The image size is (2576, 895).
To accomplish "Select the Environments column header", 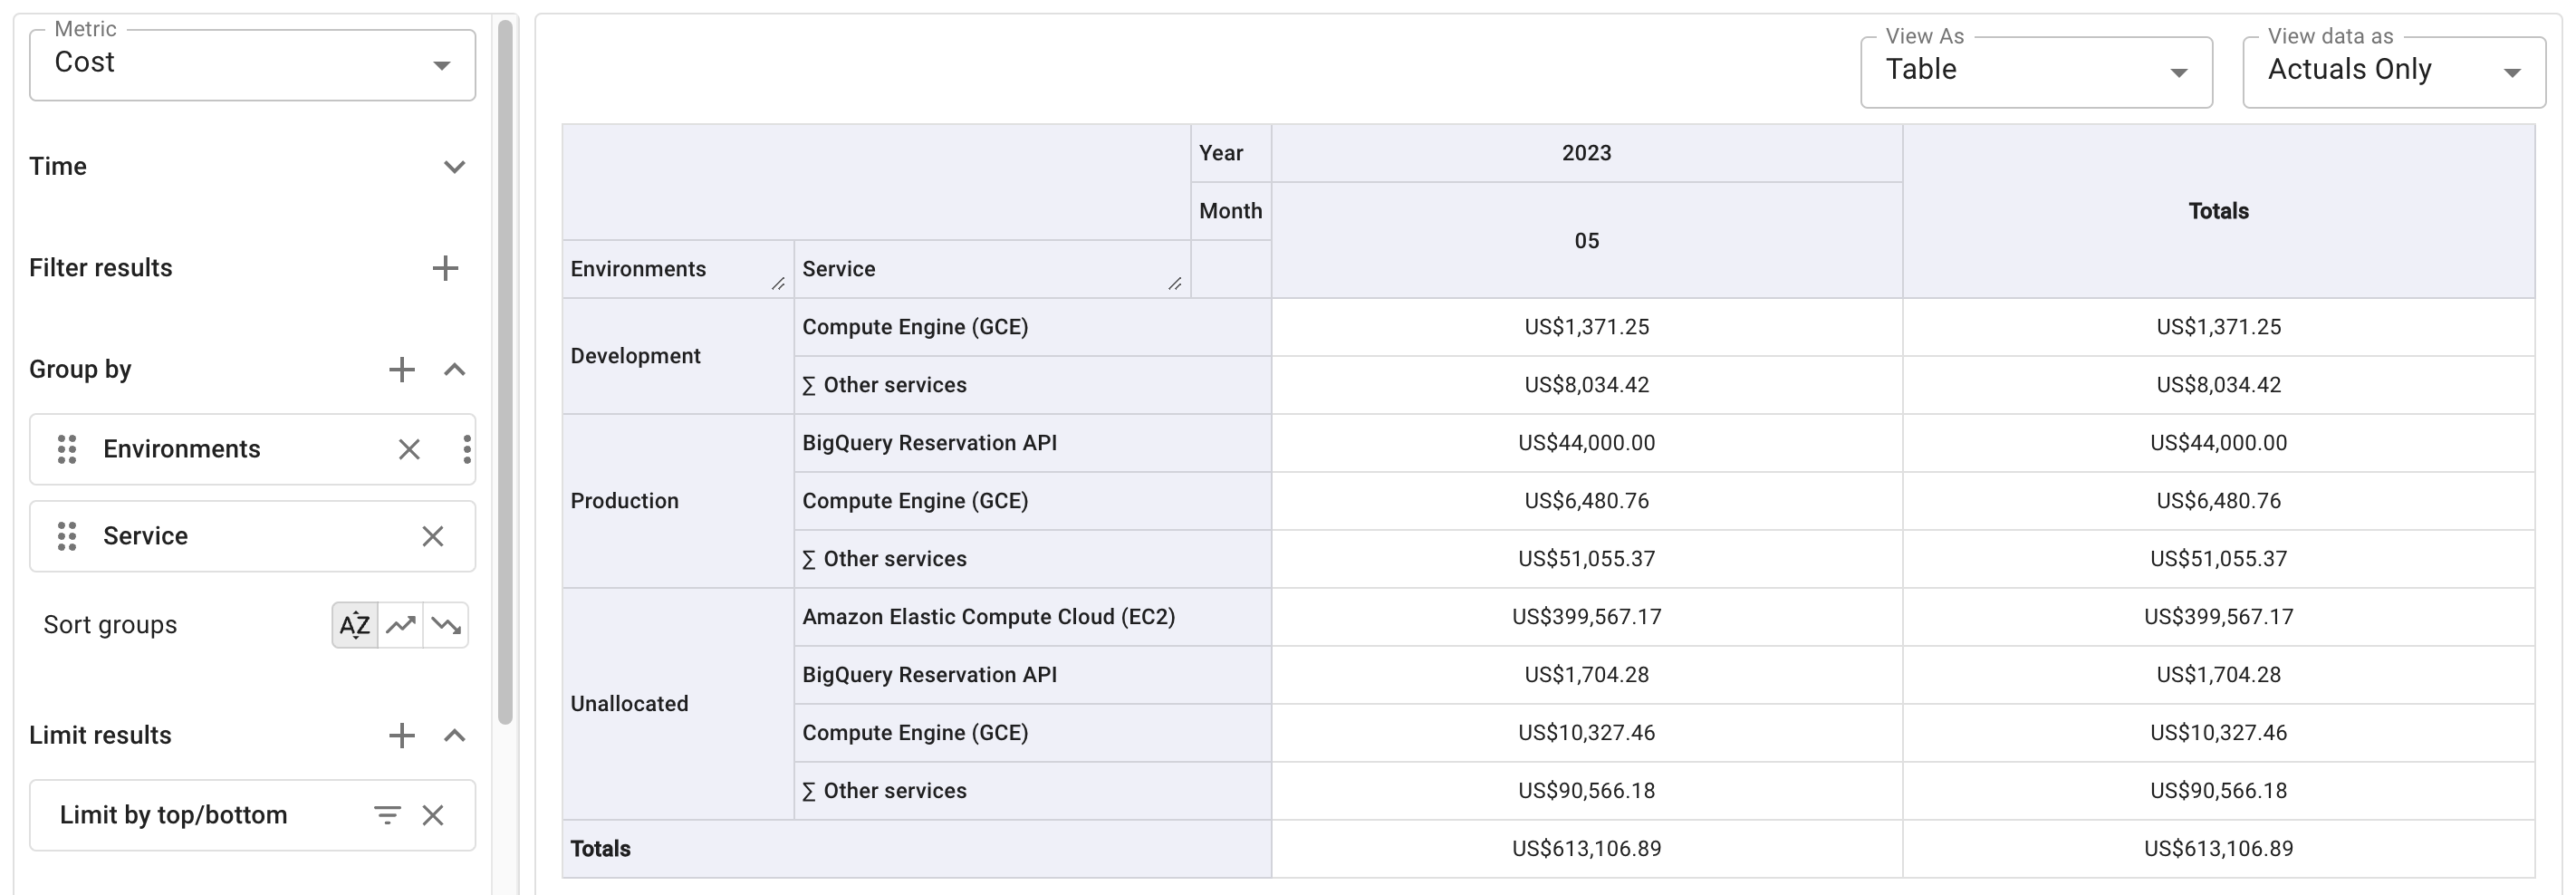I will pyautogui.click(x=678, y=269).
